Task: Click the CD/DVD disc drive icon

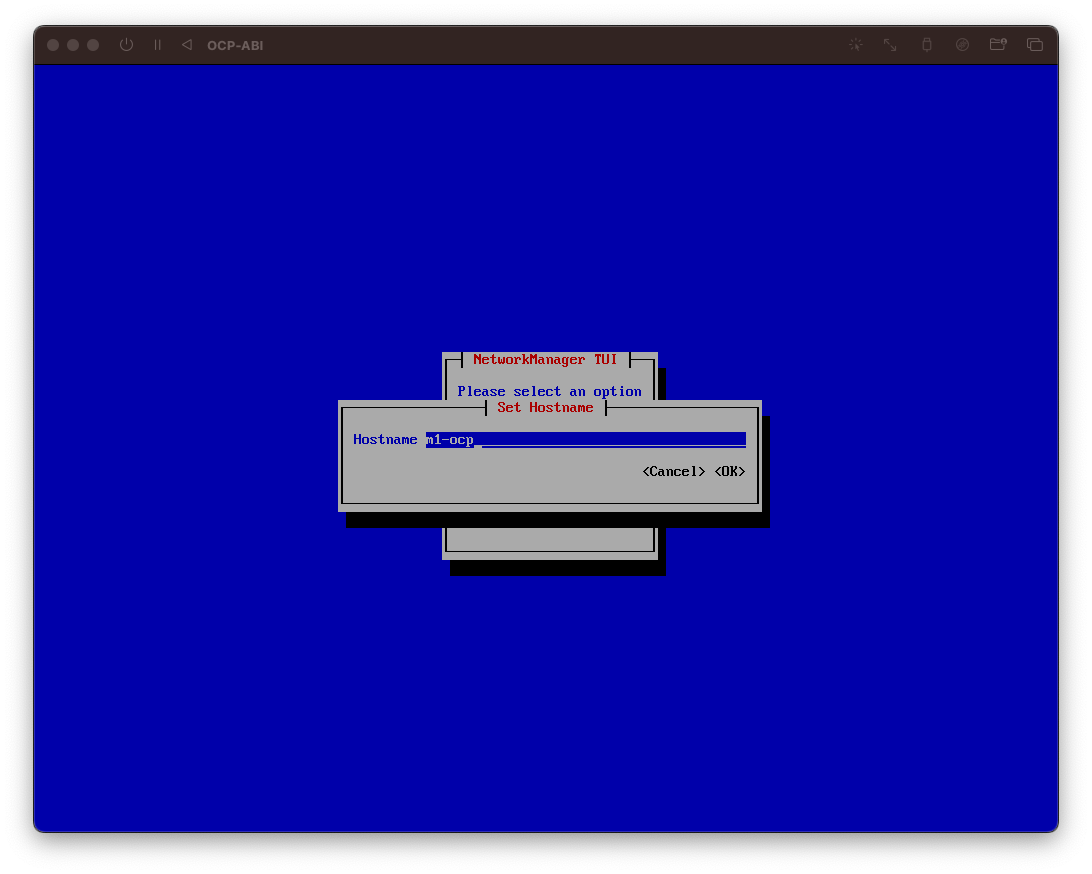Action: tap(962, 45)
